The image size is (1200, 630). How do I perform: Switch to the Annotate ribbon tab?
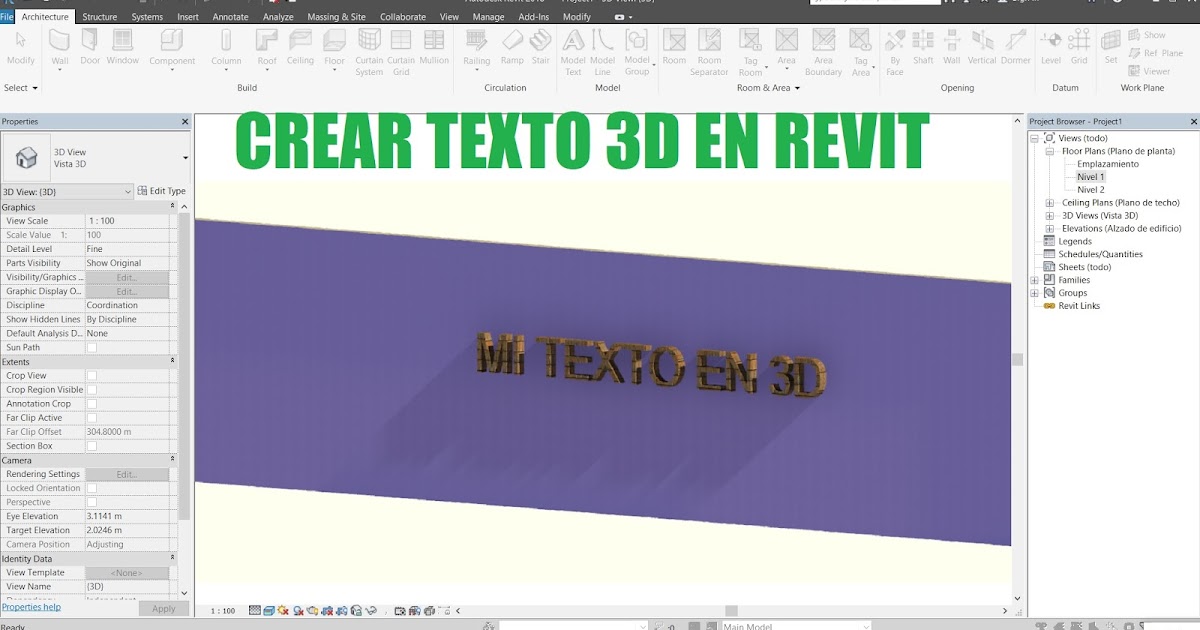(230, 16)
